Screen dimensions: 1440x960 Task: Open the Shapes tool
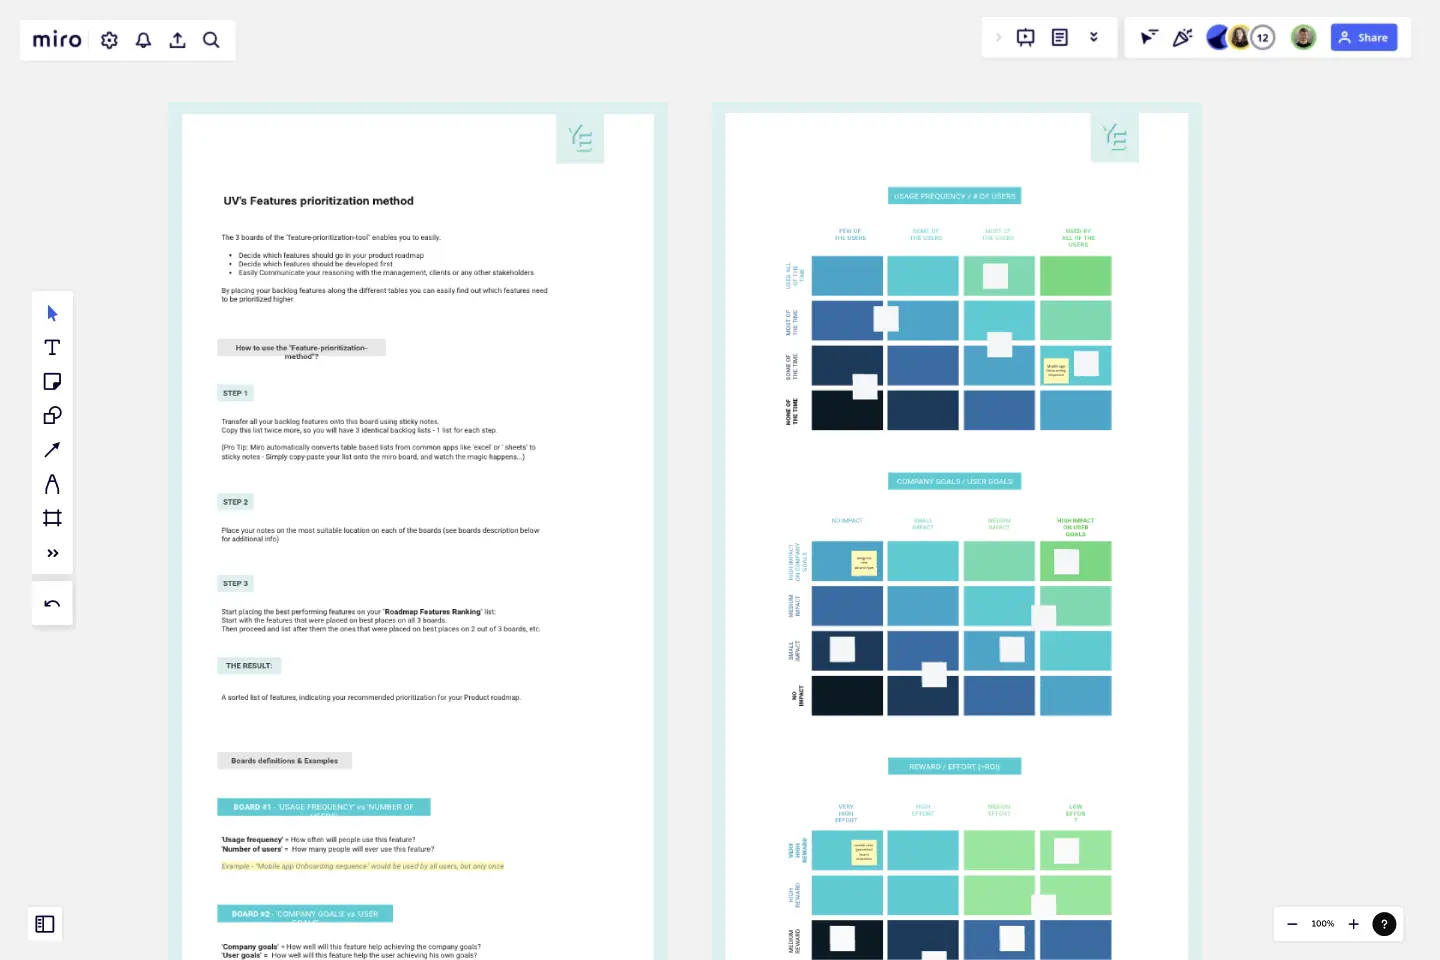[52, 415]
